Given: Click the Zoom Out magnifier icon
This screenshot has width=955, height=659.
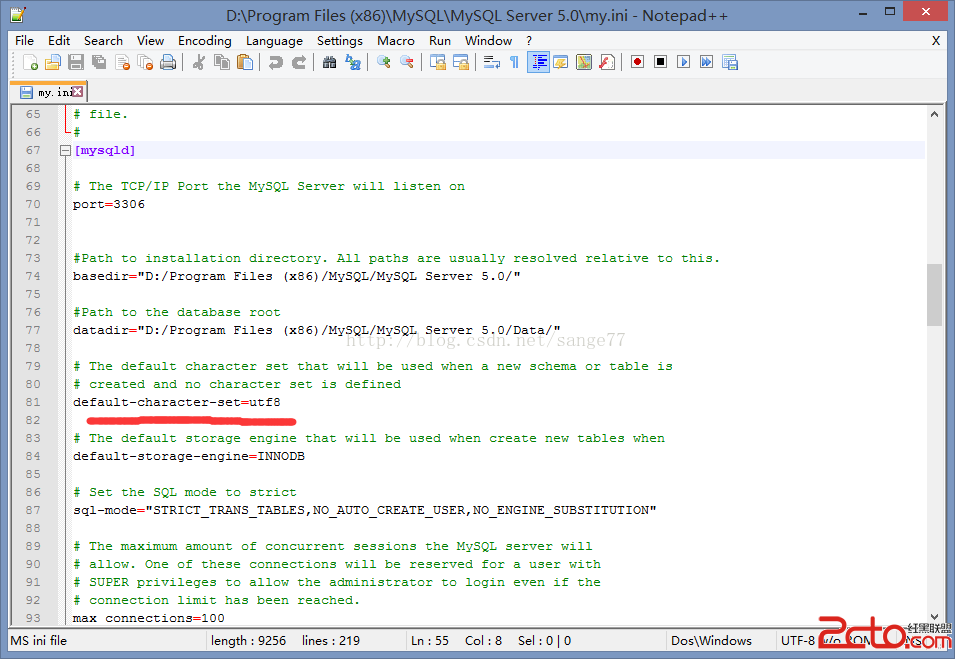Looking at the screenshot, I should (407, 62).
